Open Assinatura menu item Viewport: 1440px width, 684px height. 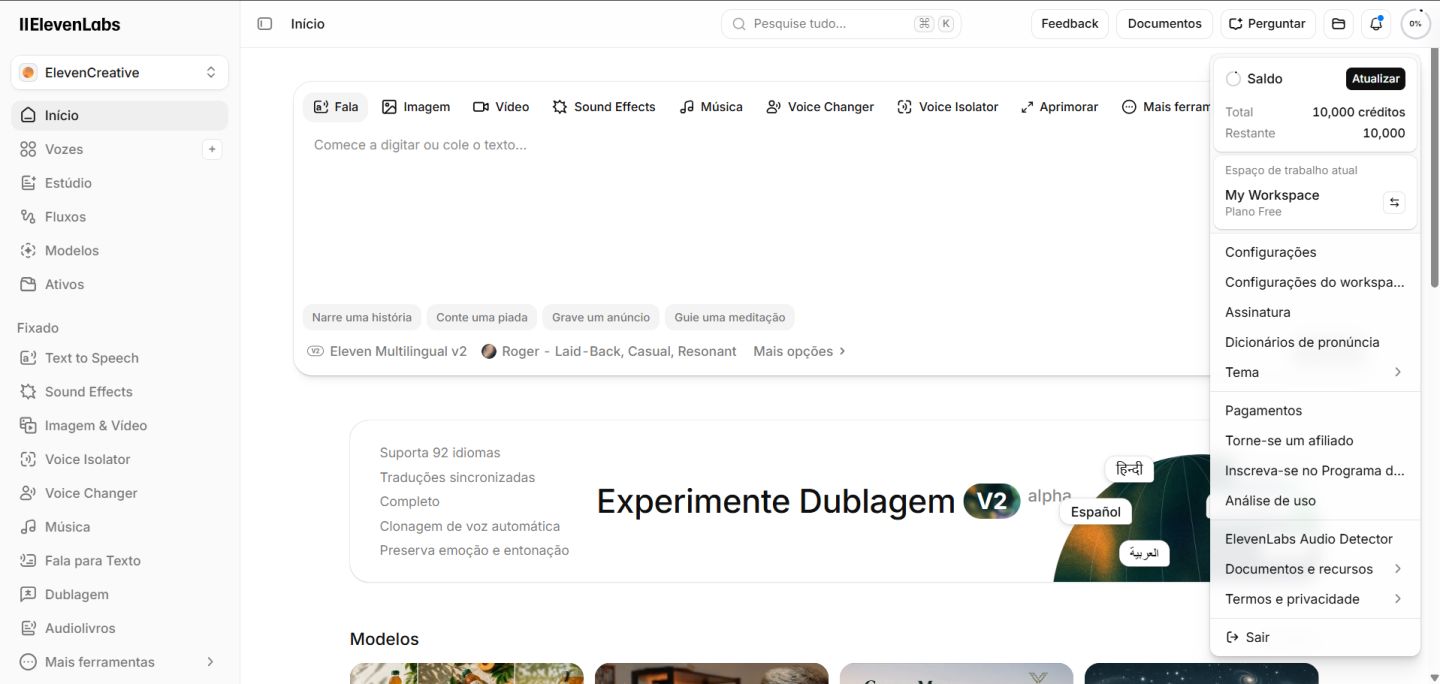click(x=1314, y=312)
